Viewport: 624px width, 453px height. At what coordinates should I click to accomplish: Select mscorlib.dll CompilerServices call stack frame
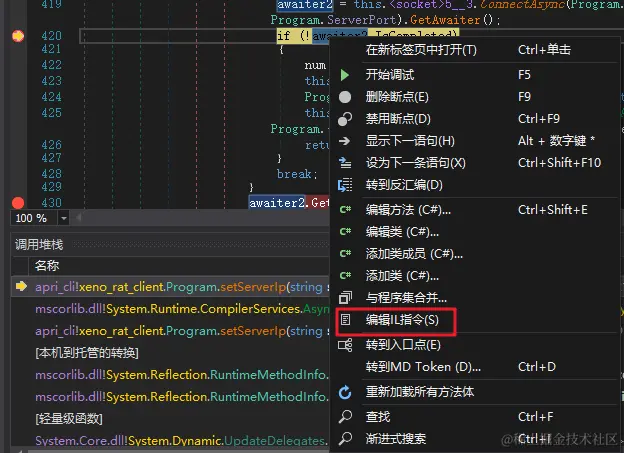[170, 309]
